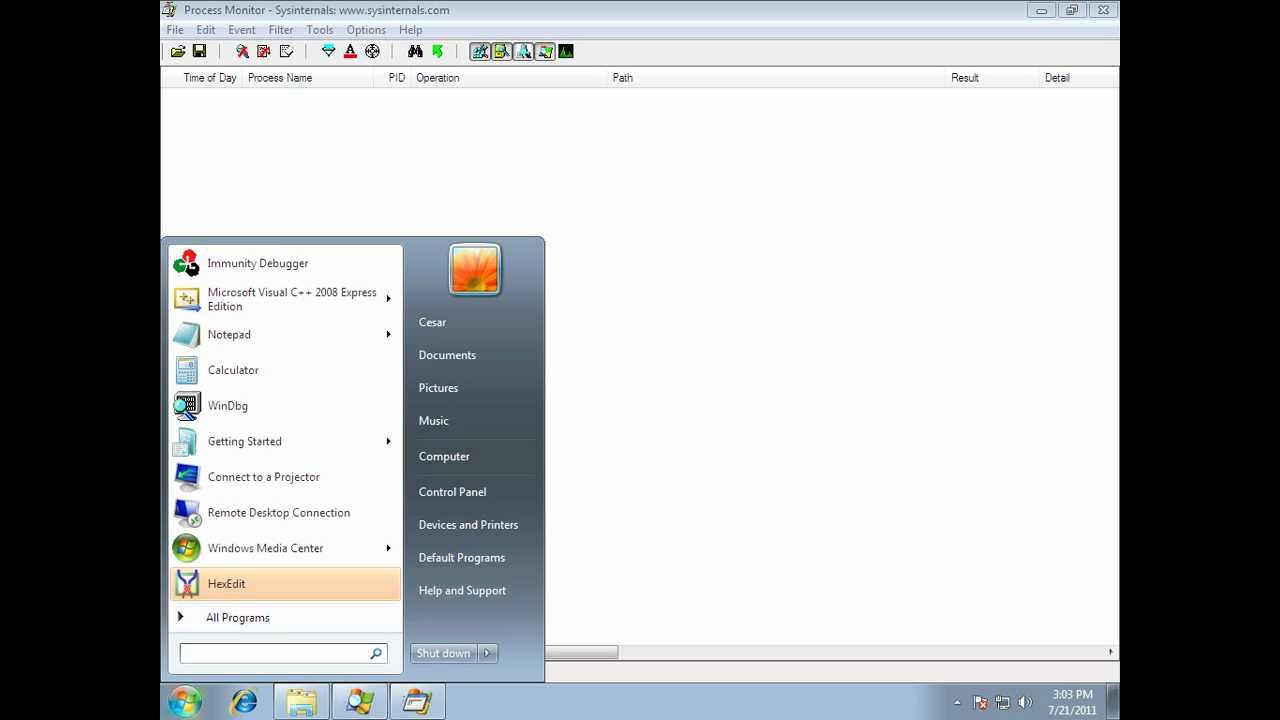Image resolution: width=1280 pixels, height=720 pixels.
Task: Click the Save floppy disk toolbar icon
Action: click(x=199, y=51)
